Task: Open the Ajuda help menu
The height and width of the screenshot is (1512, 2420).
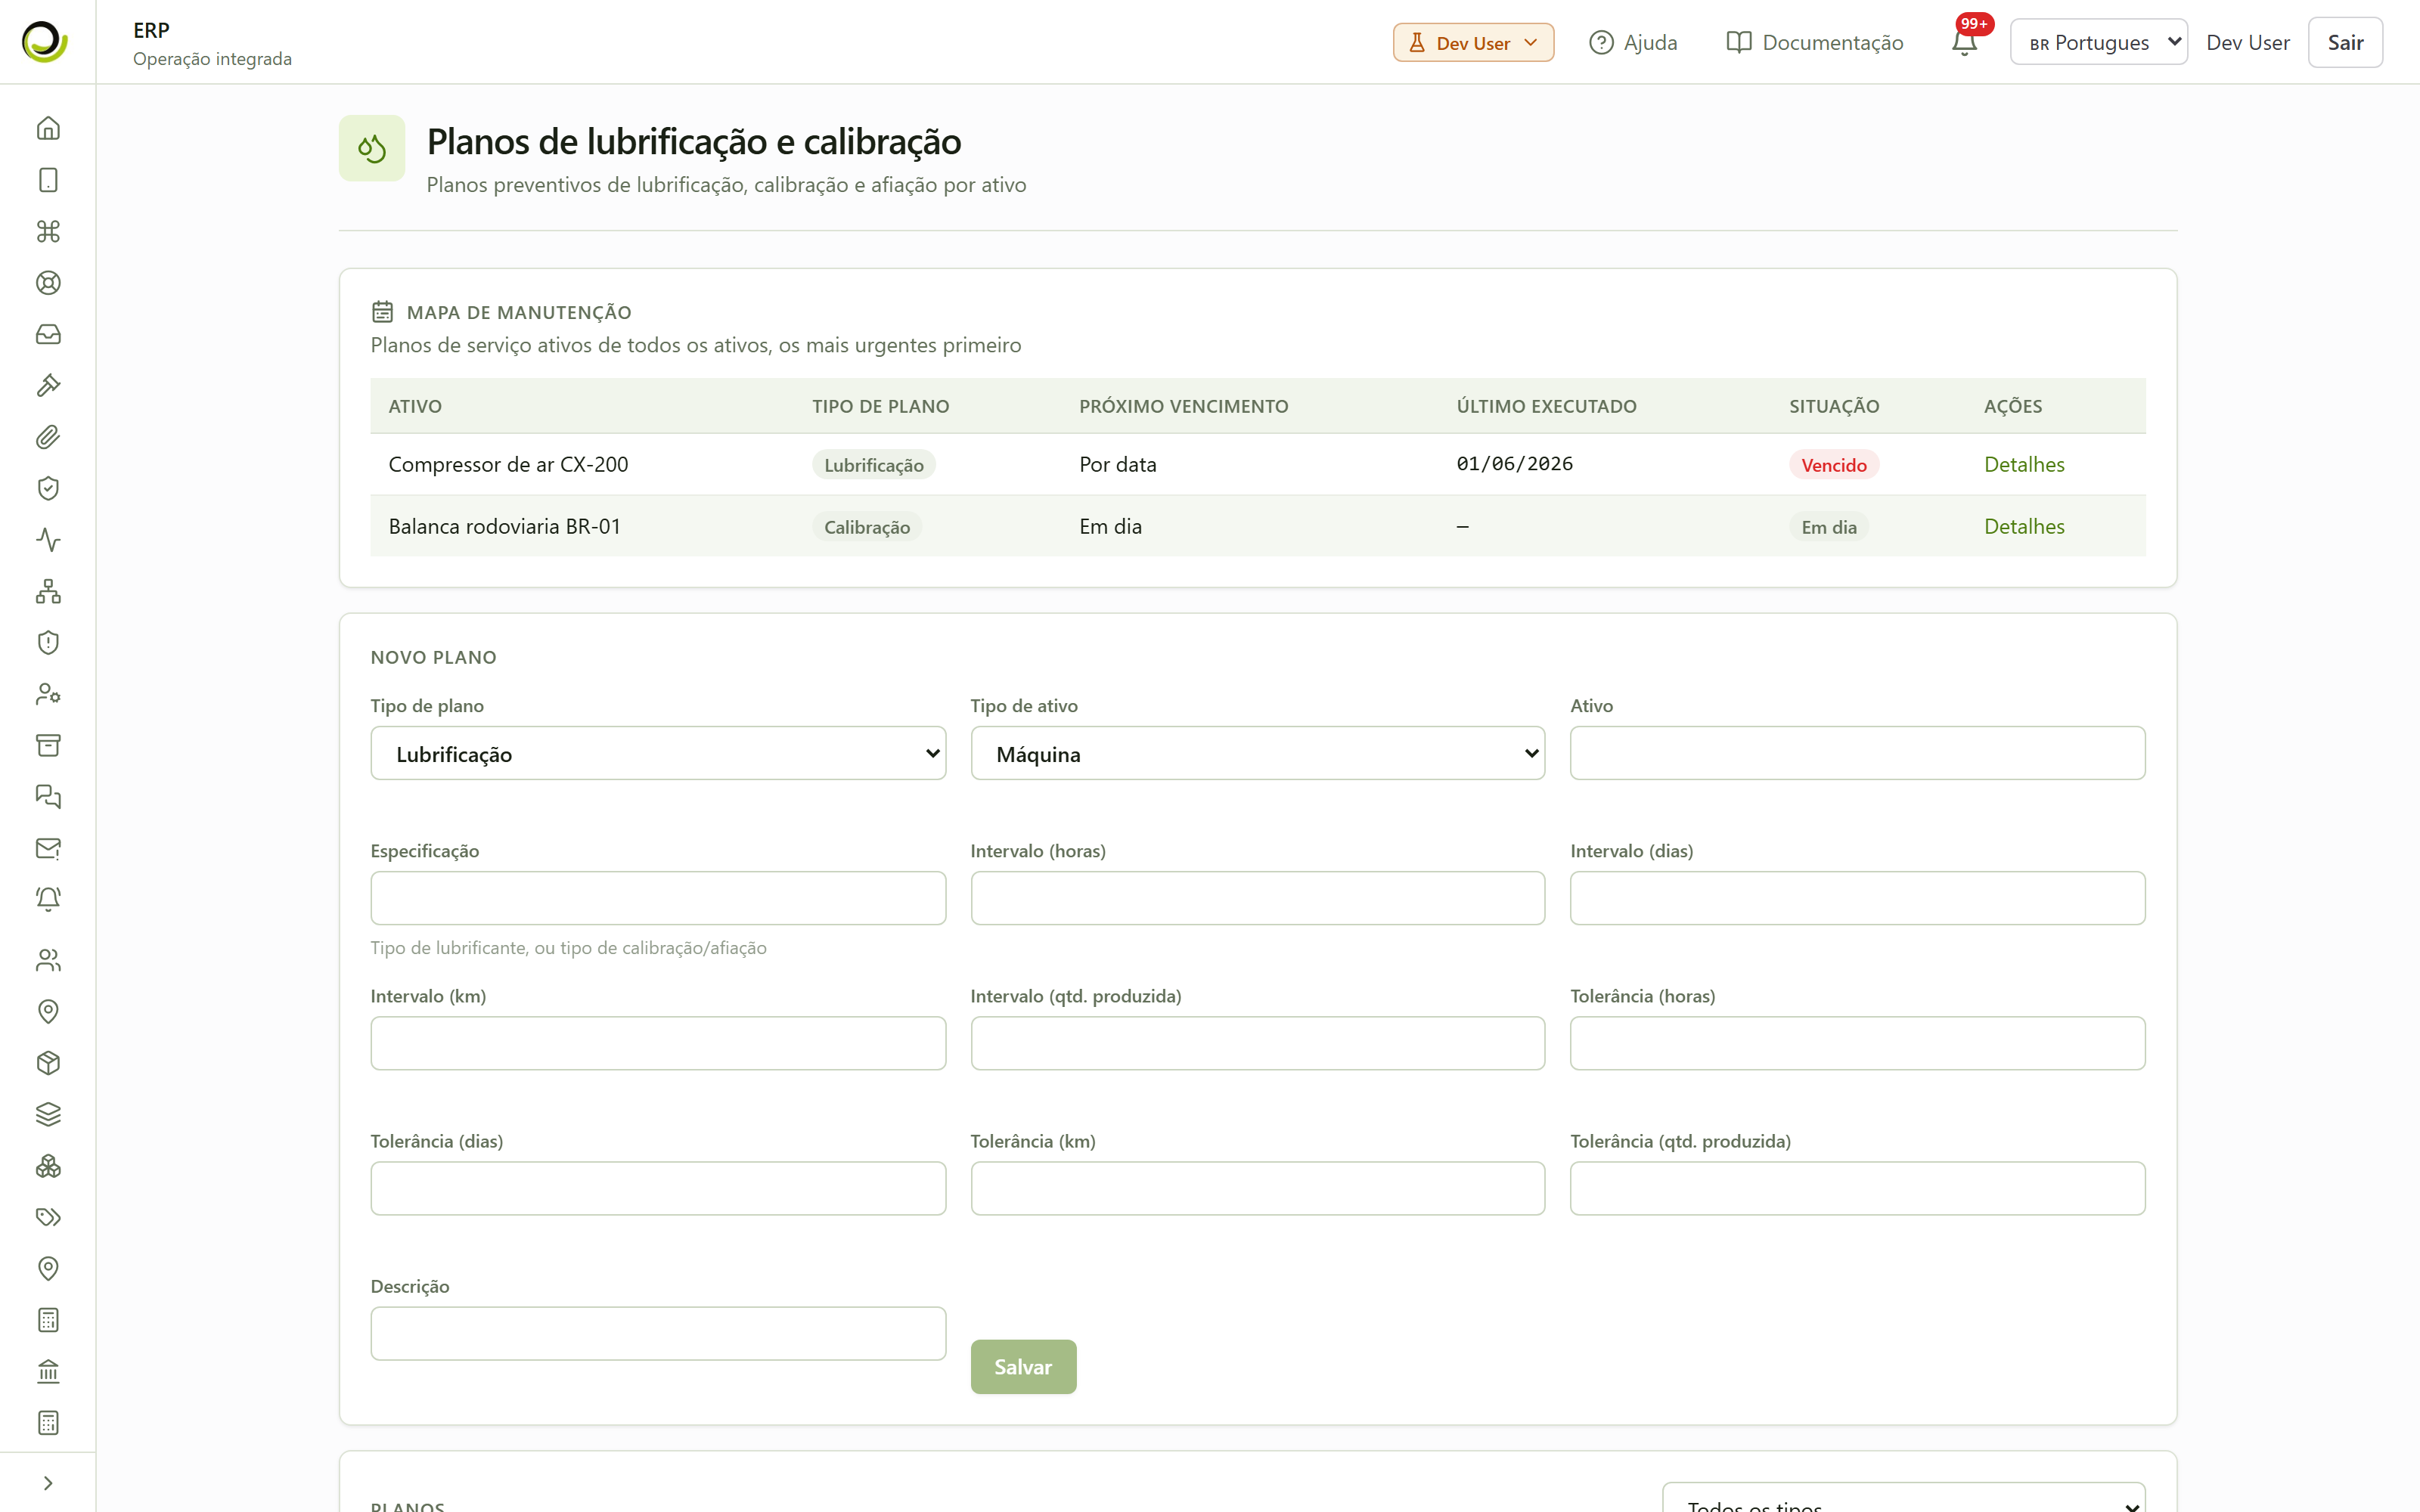Action: coord(1633,43)
